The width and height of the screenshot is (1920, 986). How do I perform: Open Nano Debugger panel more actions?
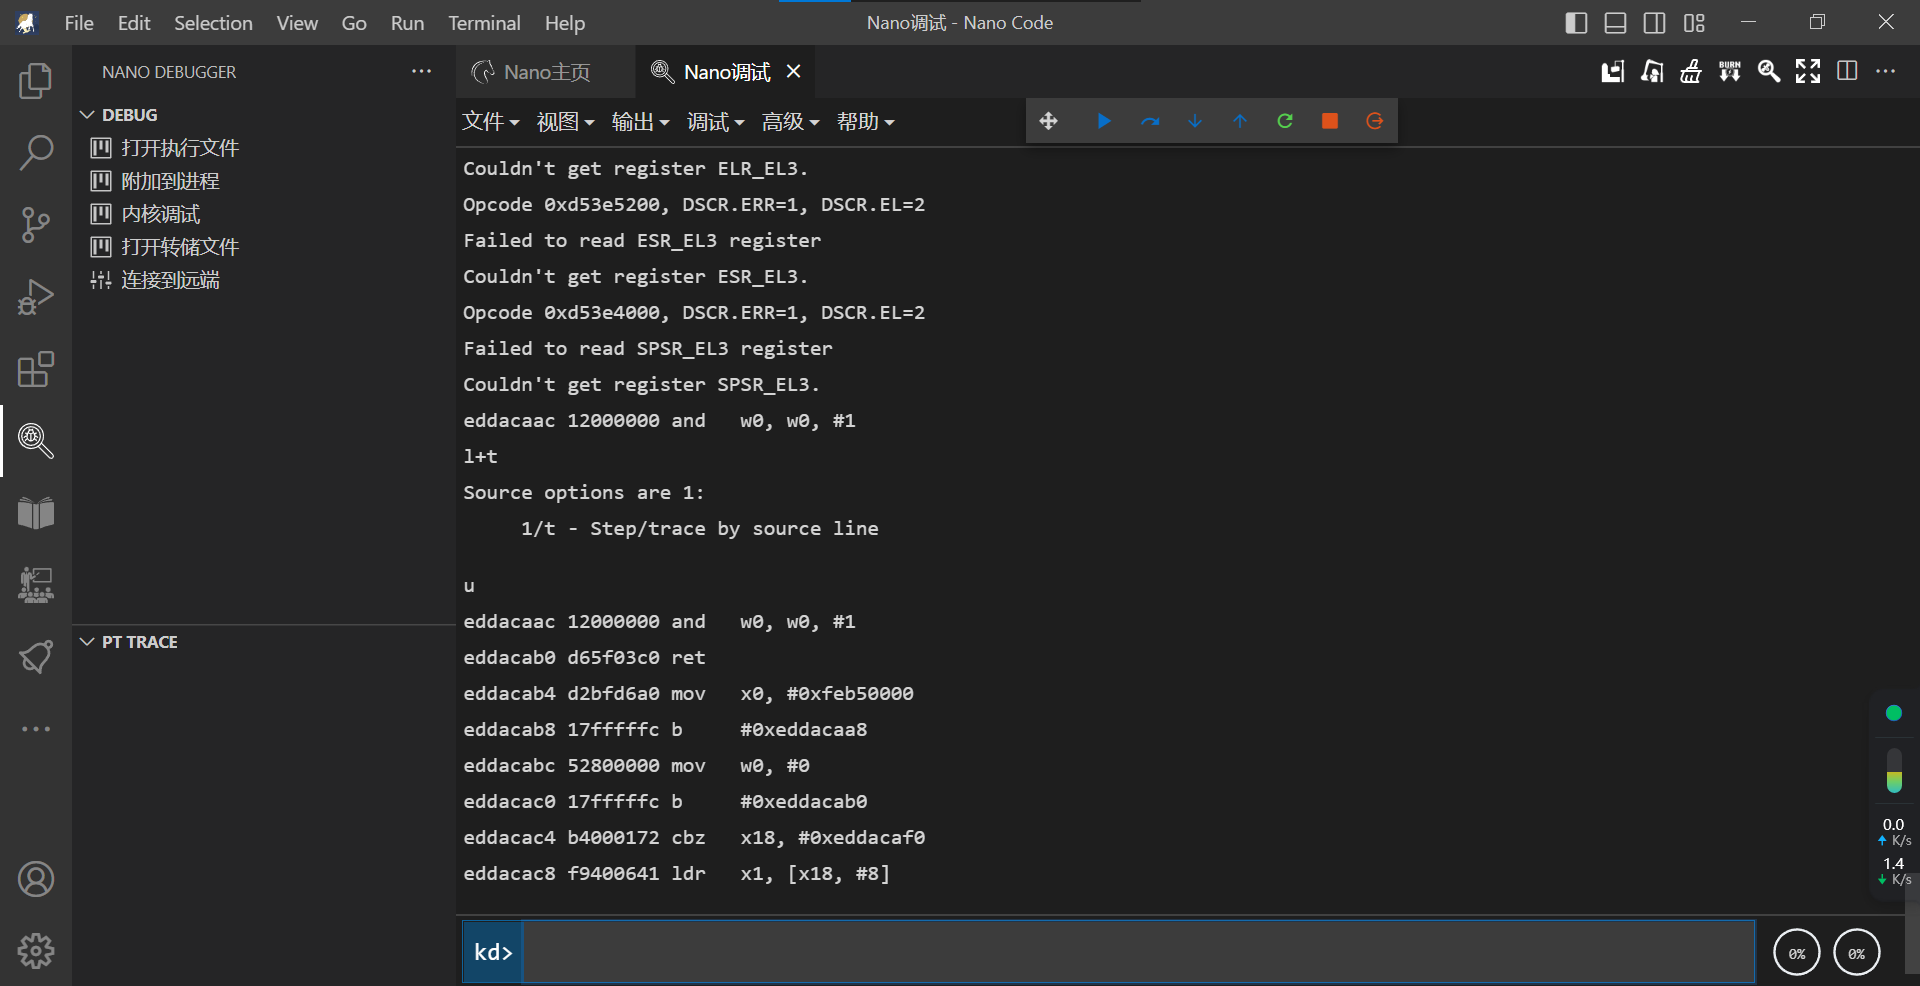(x=422, y=71)
